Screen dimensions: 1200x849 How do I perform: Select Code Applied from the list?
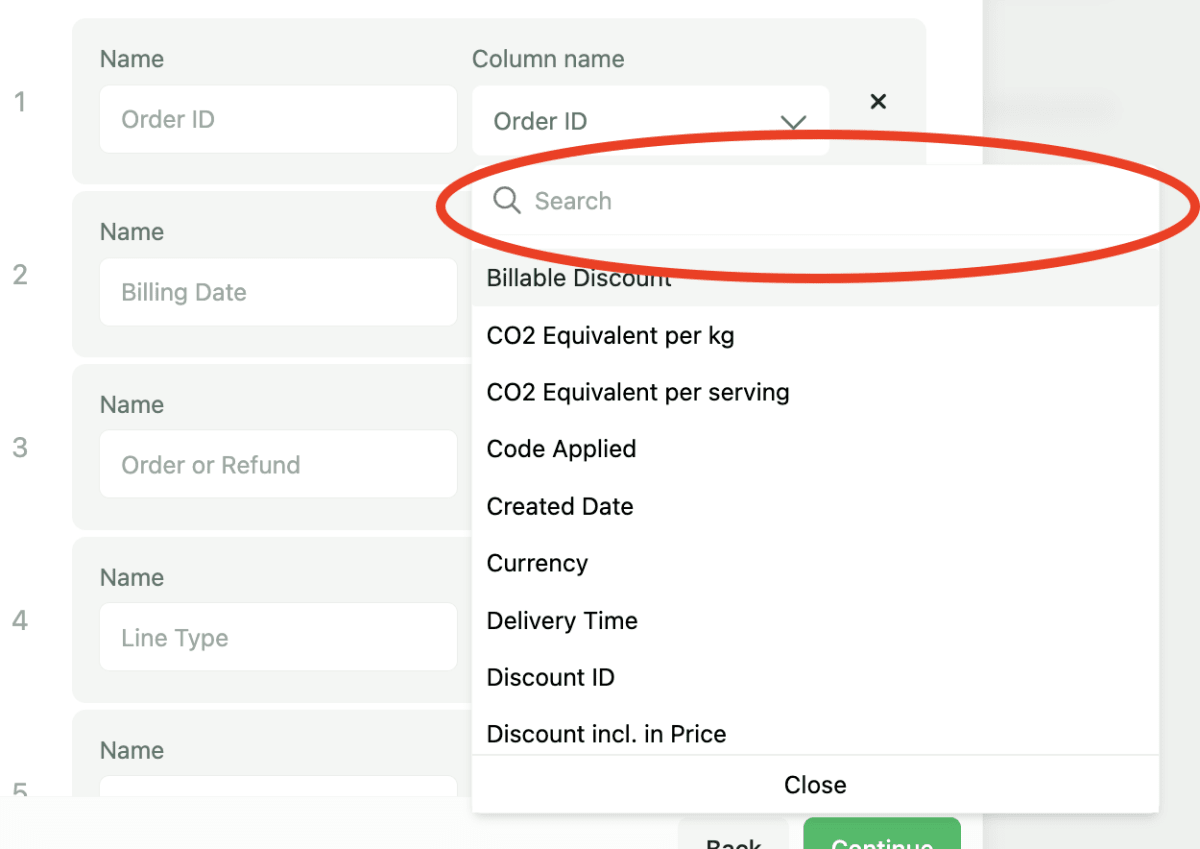561,449
